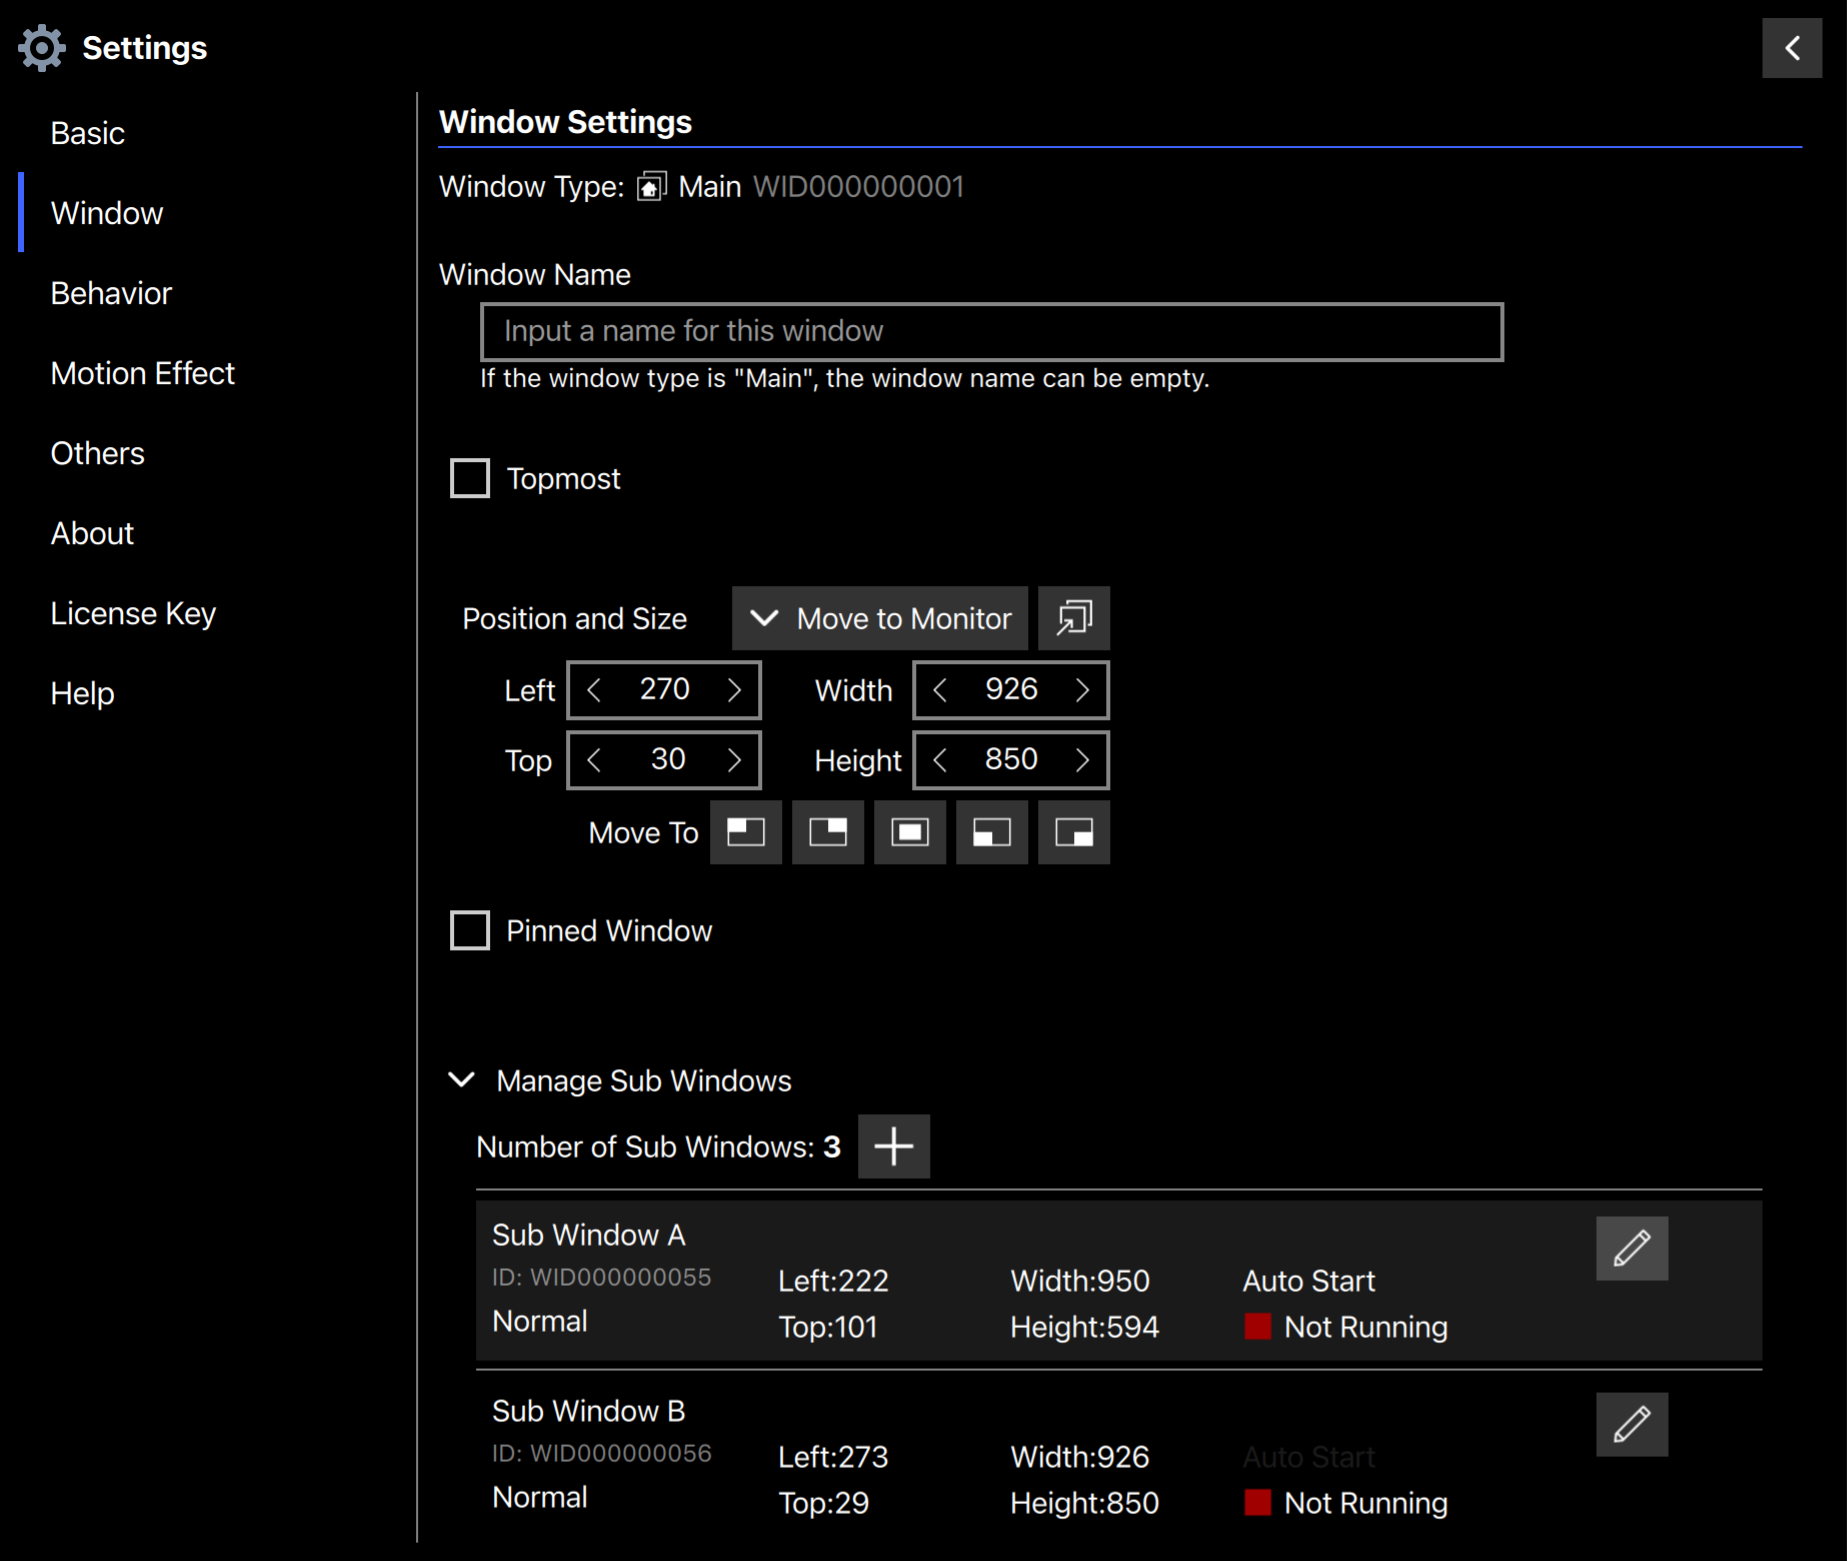Decrease the Left value with left arrow

pos(594,690)
